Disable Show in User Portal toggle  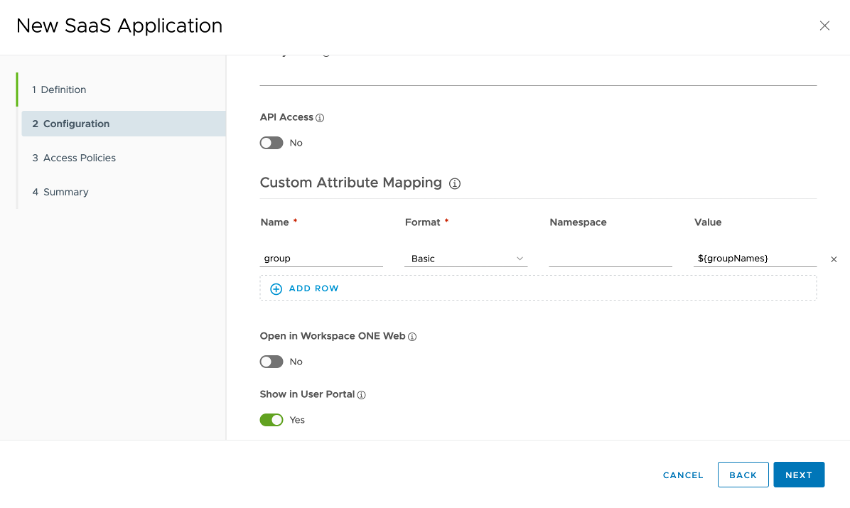coord(271,420)
